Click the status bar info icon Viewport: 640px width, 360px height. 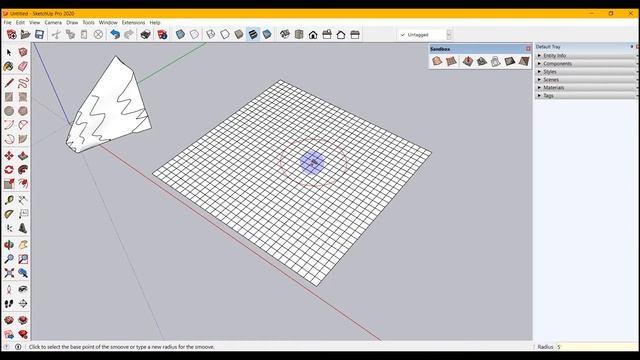(18, 347)
